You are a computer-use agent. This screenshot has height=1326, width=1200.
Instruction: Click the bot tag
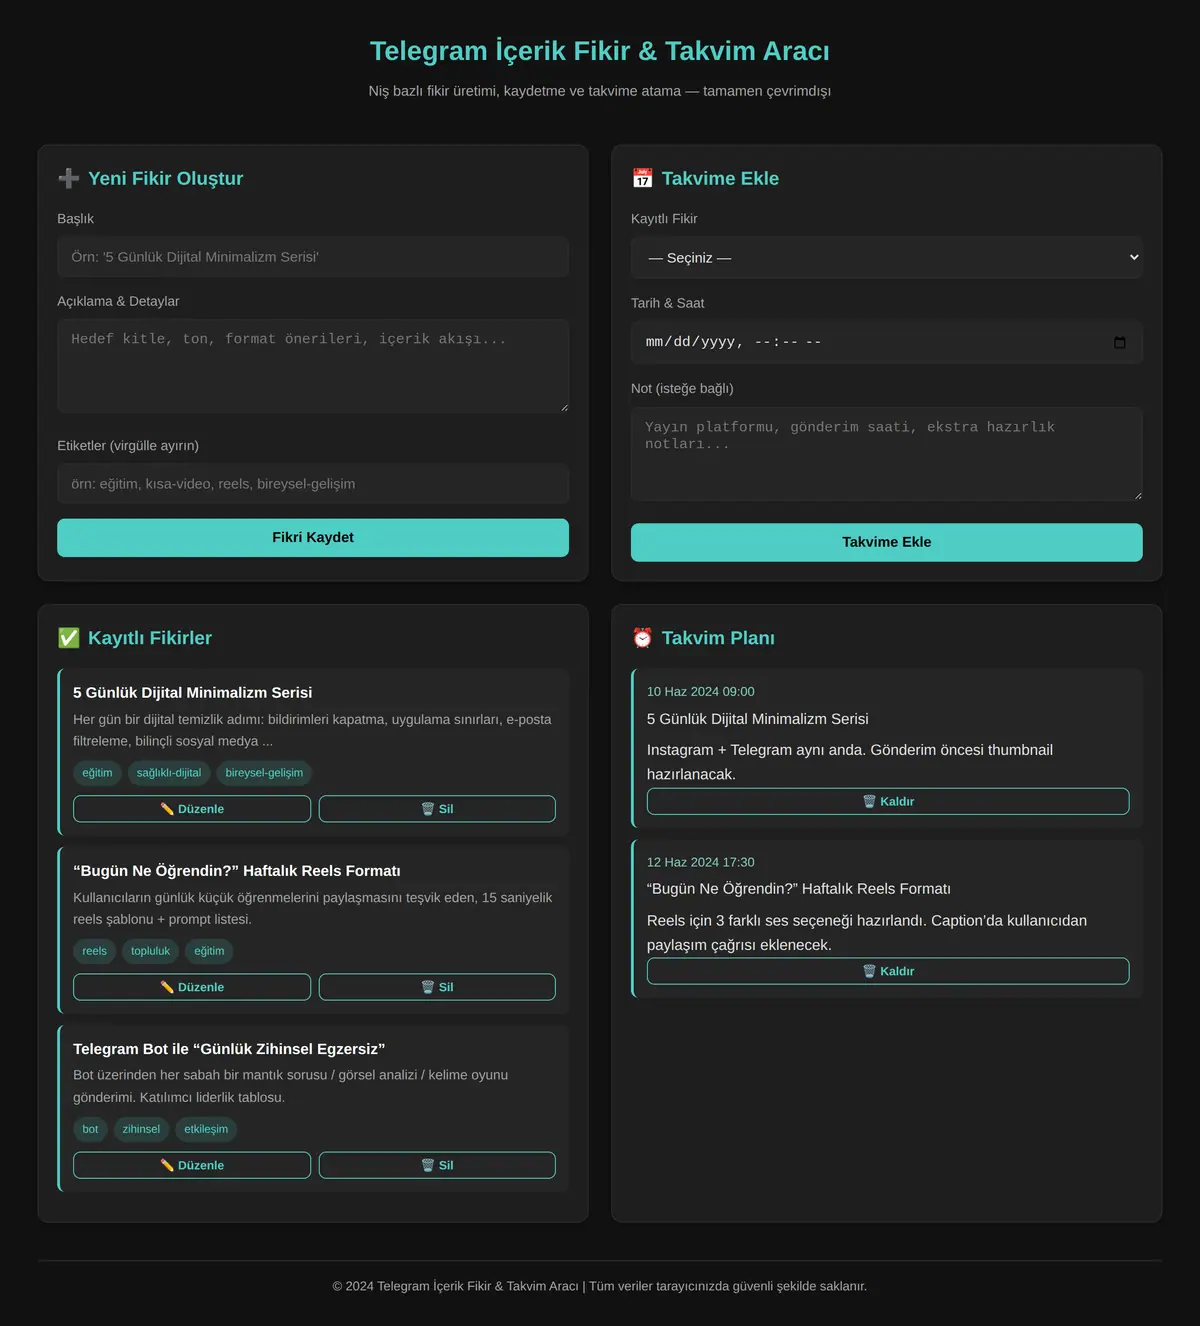coord(91,1129)
